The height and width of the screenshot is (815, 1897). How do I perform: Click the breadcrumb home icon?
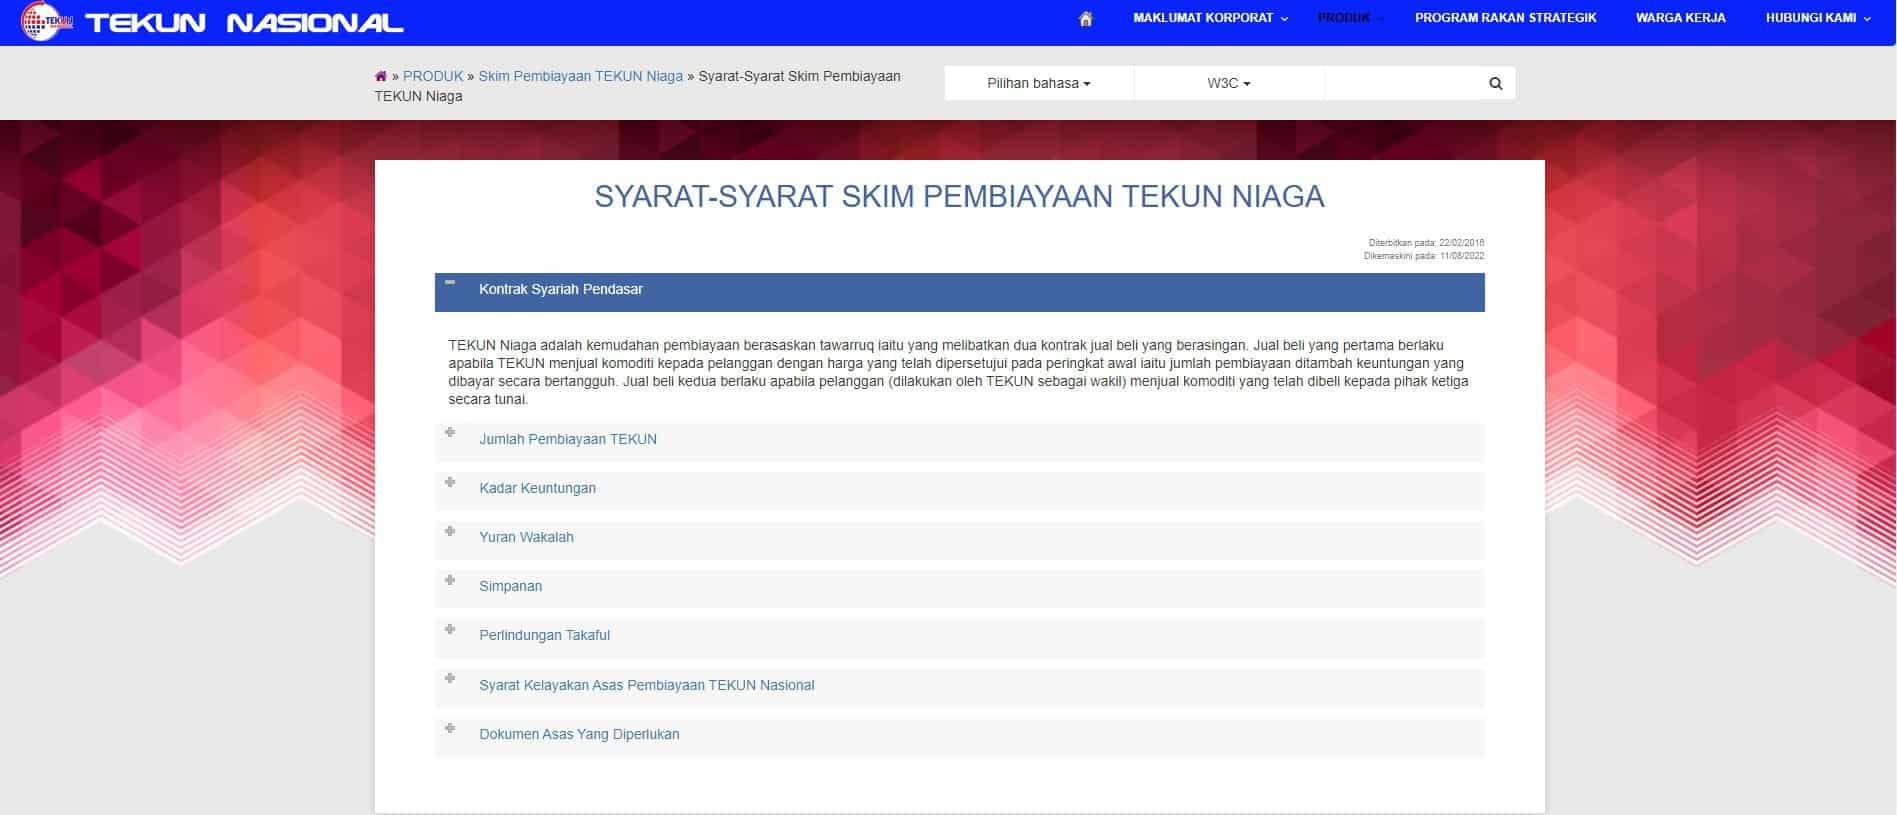(381, 76)
